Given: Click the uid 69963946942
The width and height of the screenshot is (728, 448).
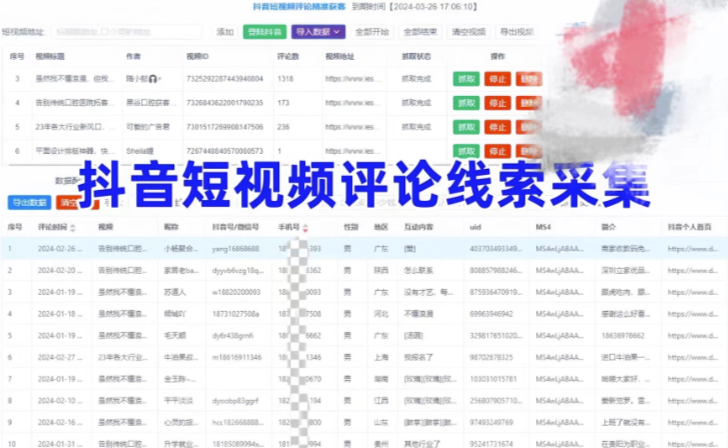Looking at the screenshot, I should tap(491, 314).
